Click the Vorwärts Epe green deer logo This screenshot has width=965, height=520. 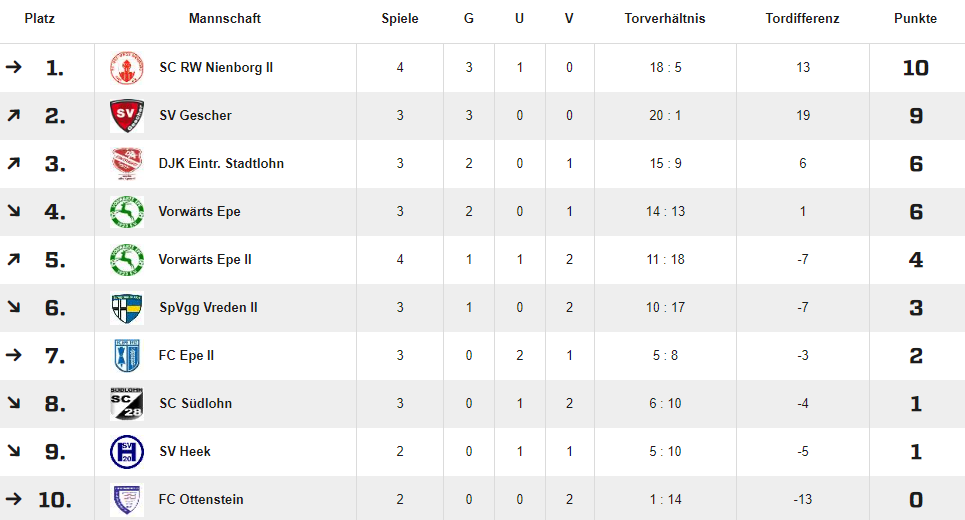tap(127, 212)
